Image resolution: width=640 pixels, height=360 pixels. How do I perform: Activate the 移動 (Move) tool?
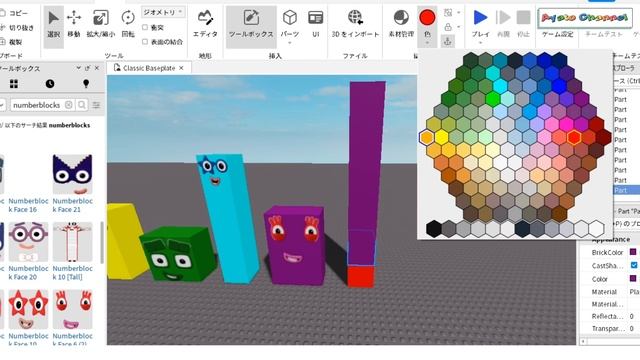(74, 25)
